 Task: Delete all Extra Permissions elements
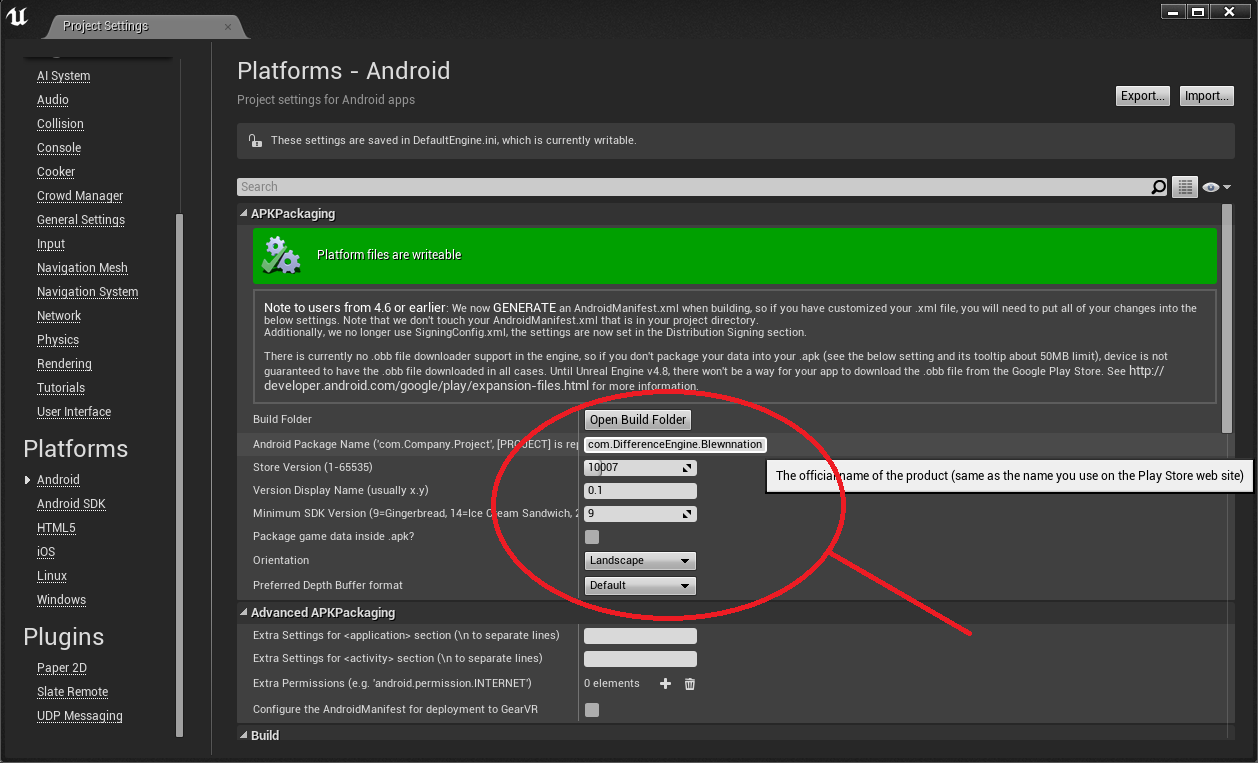[689, 684]
